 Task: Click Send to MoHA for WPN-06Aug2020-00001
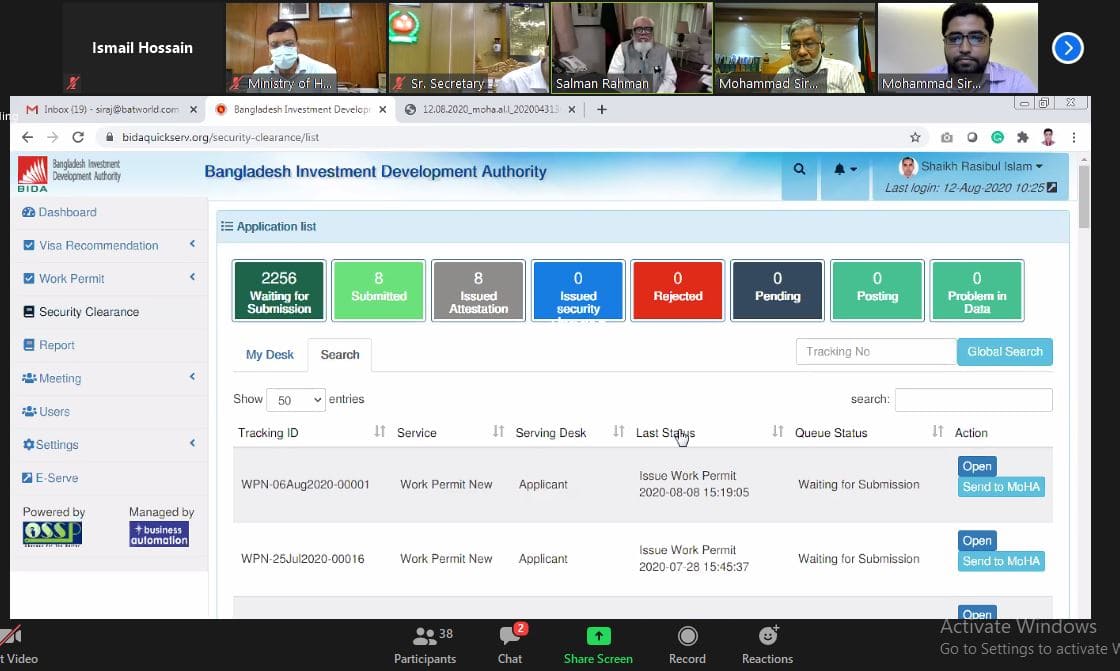(x=1000, y=487)
